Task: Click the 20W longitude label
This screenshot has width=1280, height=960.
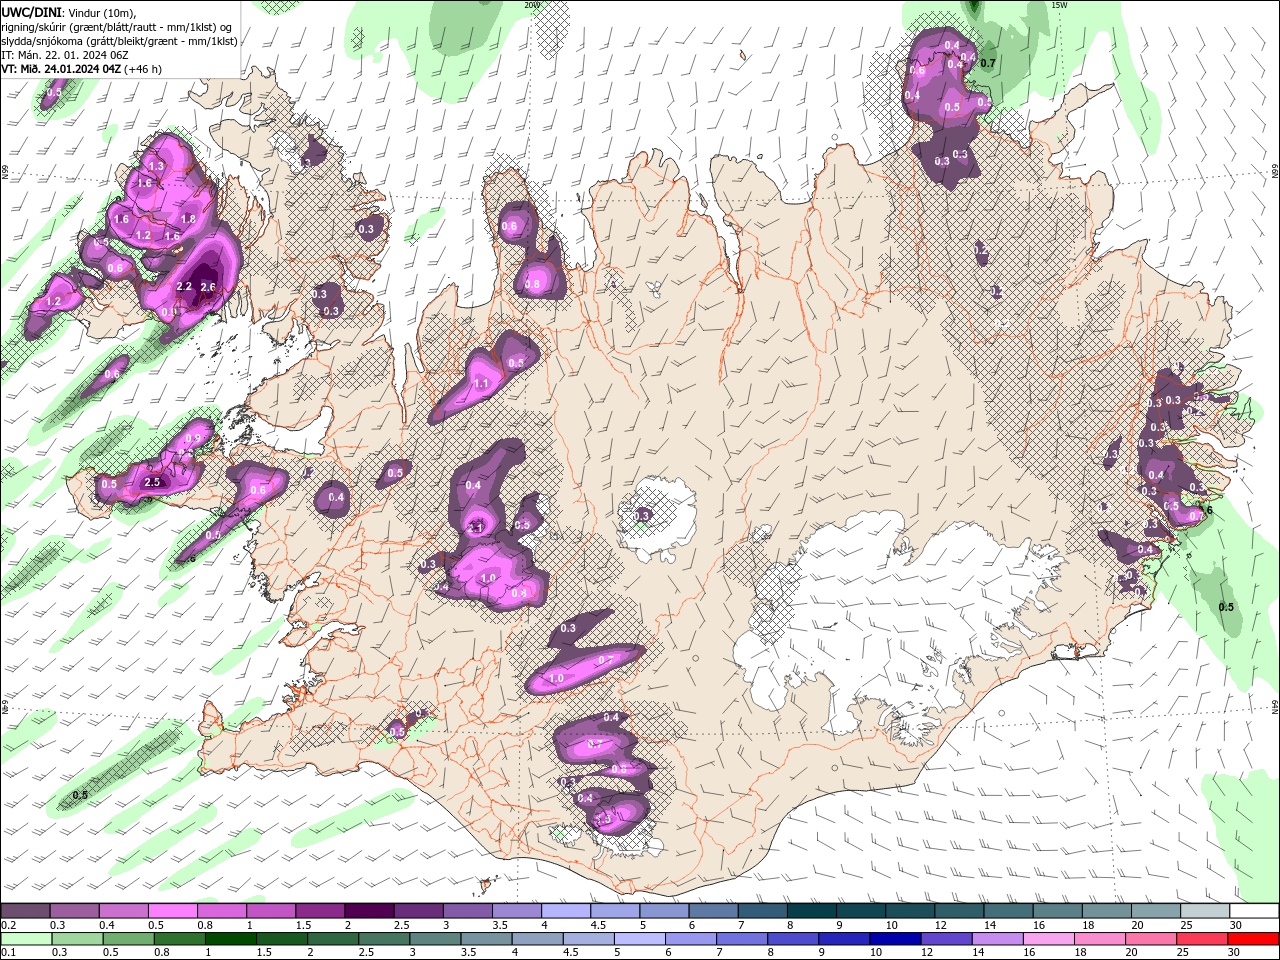Action: 531,5
